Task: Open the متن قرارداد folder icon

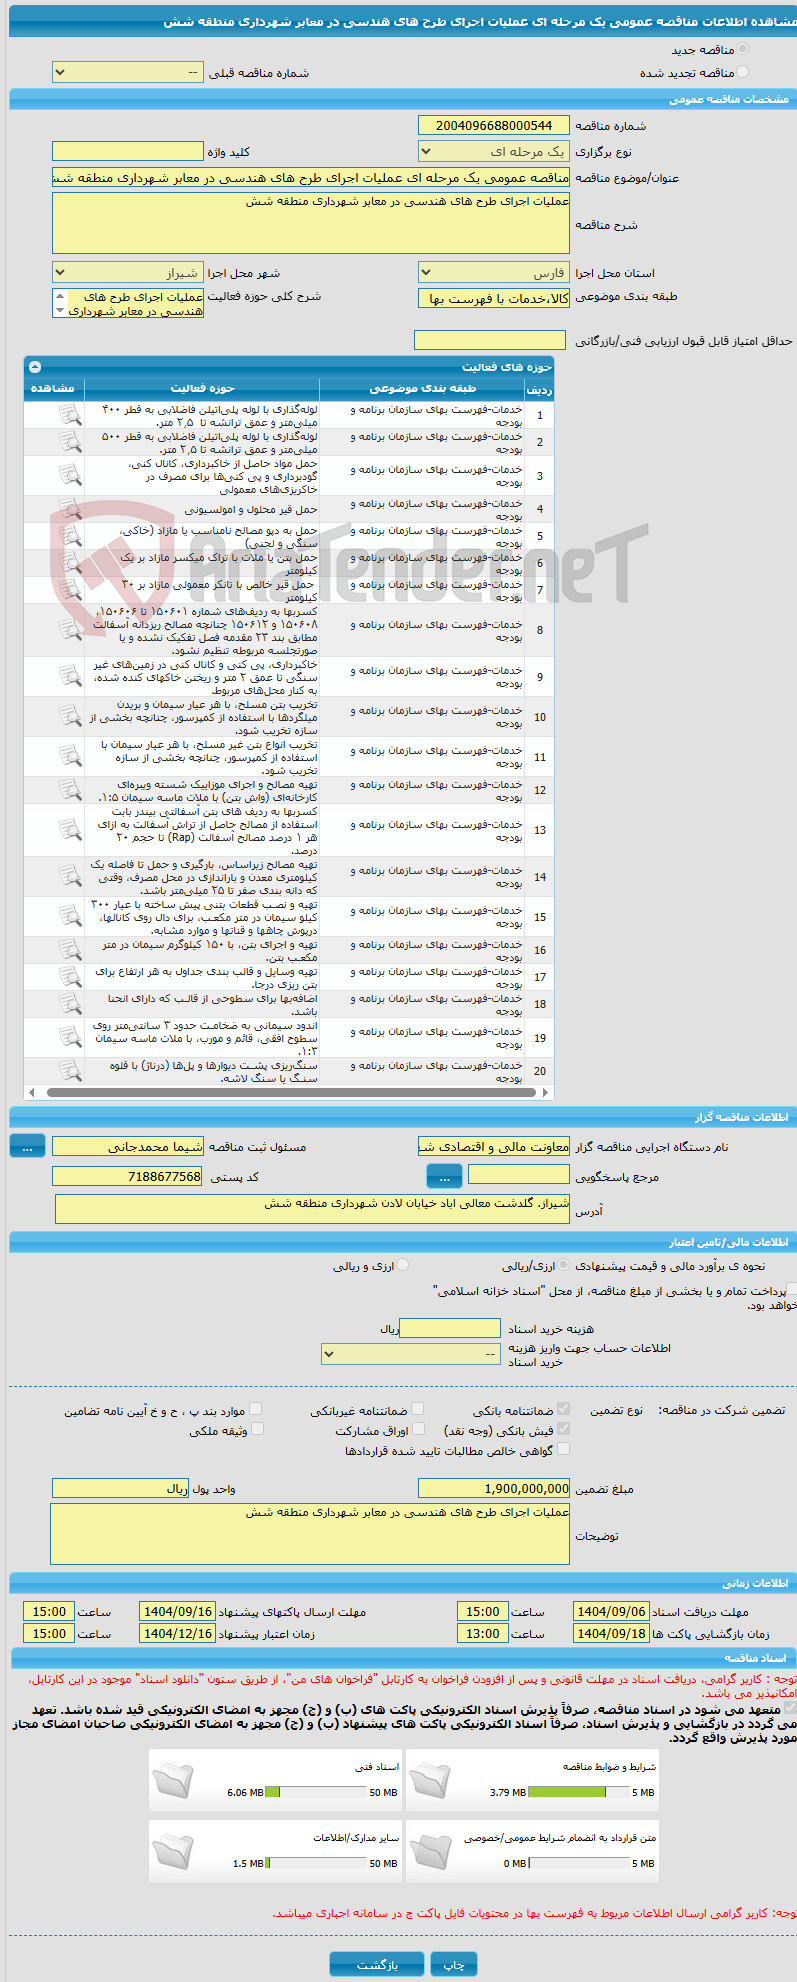Action: (x=431, y=1852)
